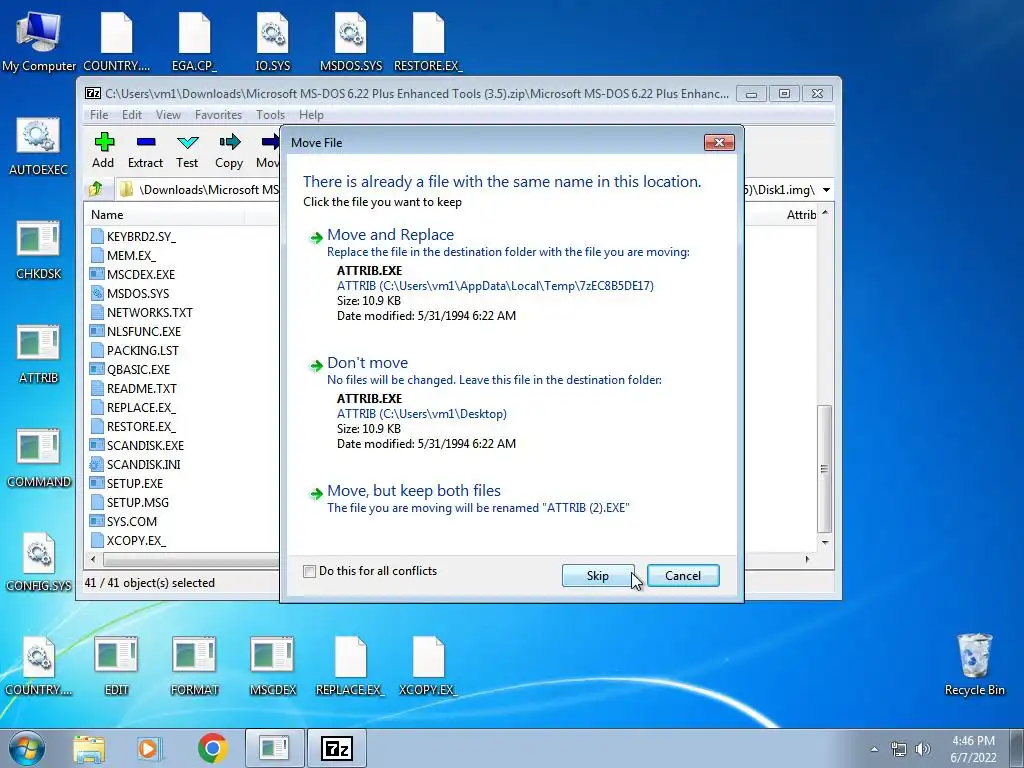Select the MSDOS.SYS desktop icon
1024x768 pixels.
[351, 40]
